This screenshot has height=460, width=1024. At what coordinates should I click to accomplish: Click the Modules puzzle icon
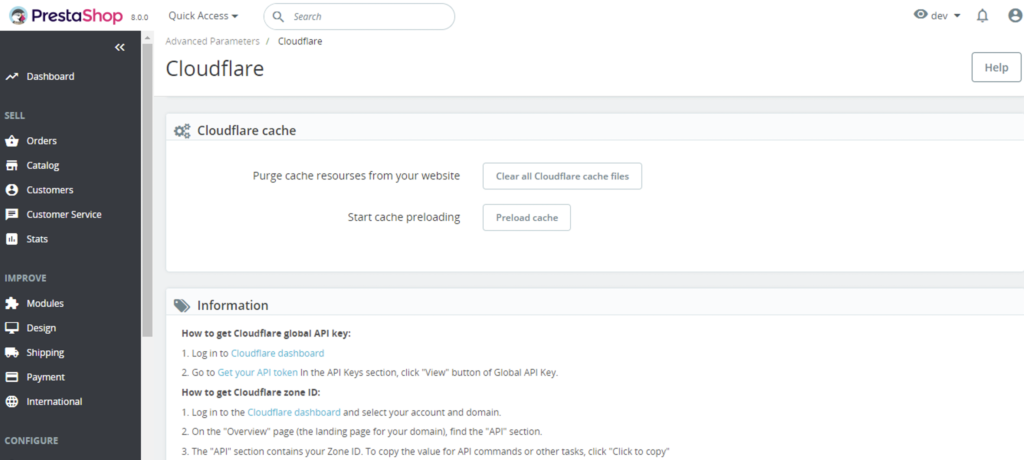pyautogui.click(x=12, y=304)
